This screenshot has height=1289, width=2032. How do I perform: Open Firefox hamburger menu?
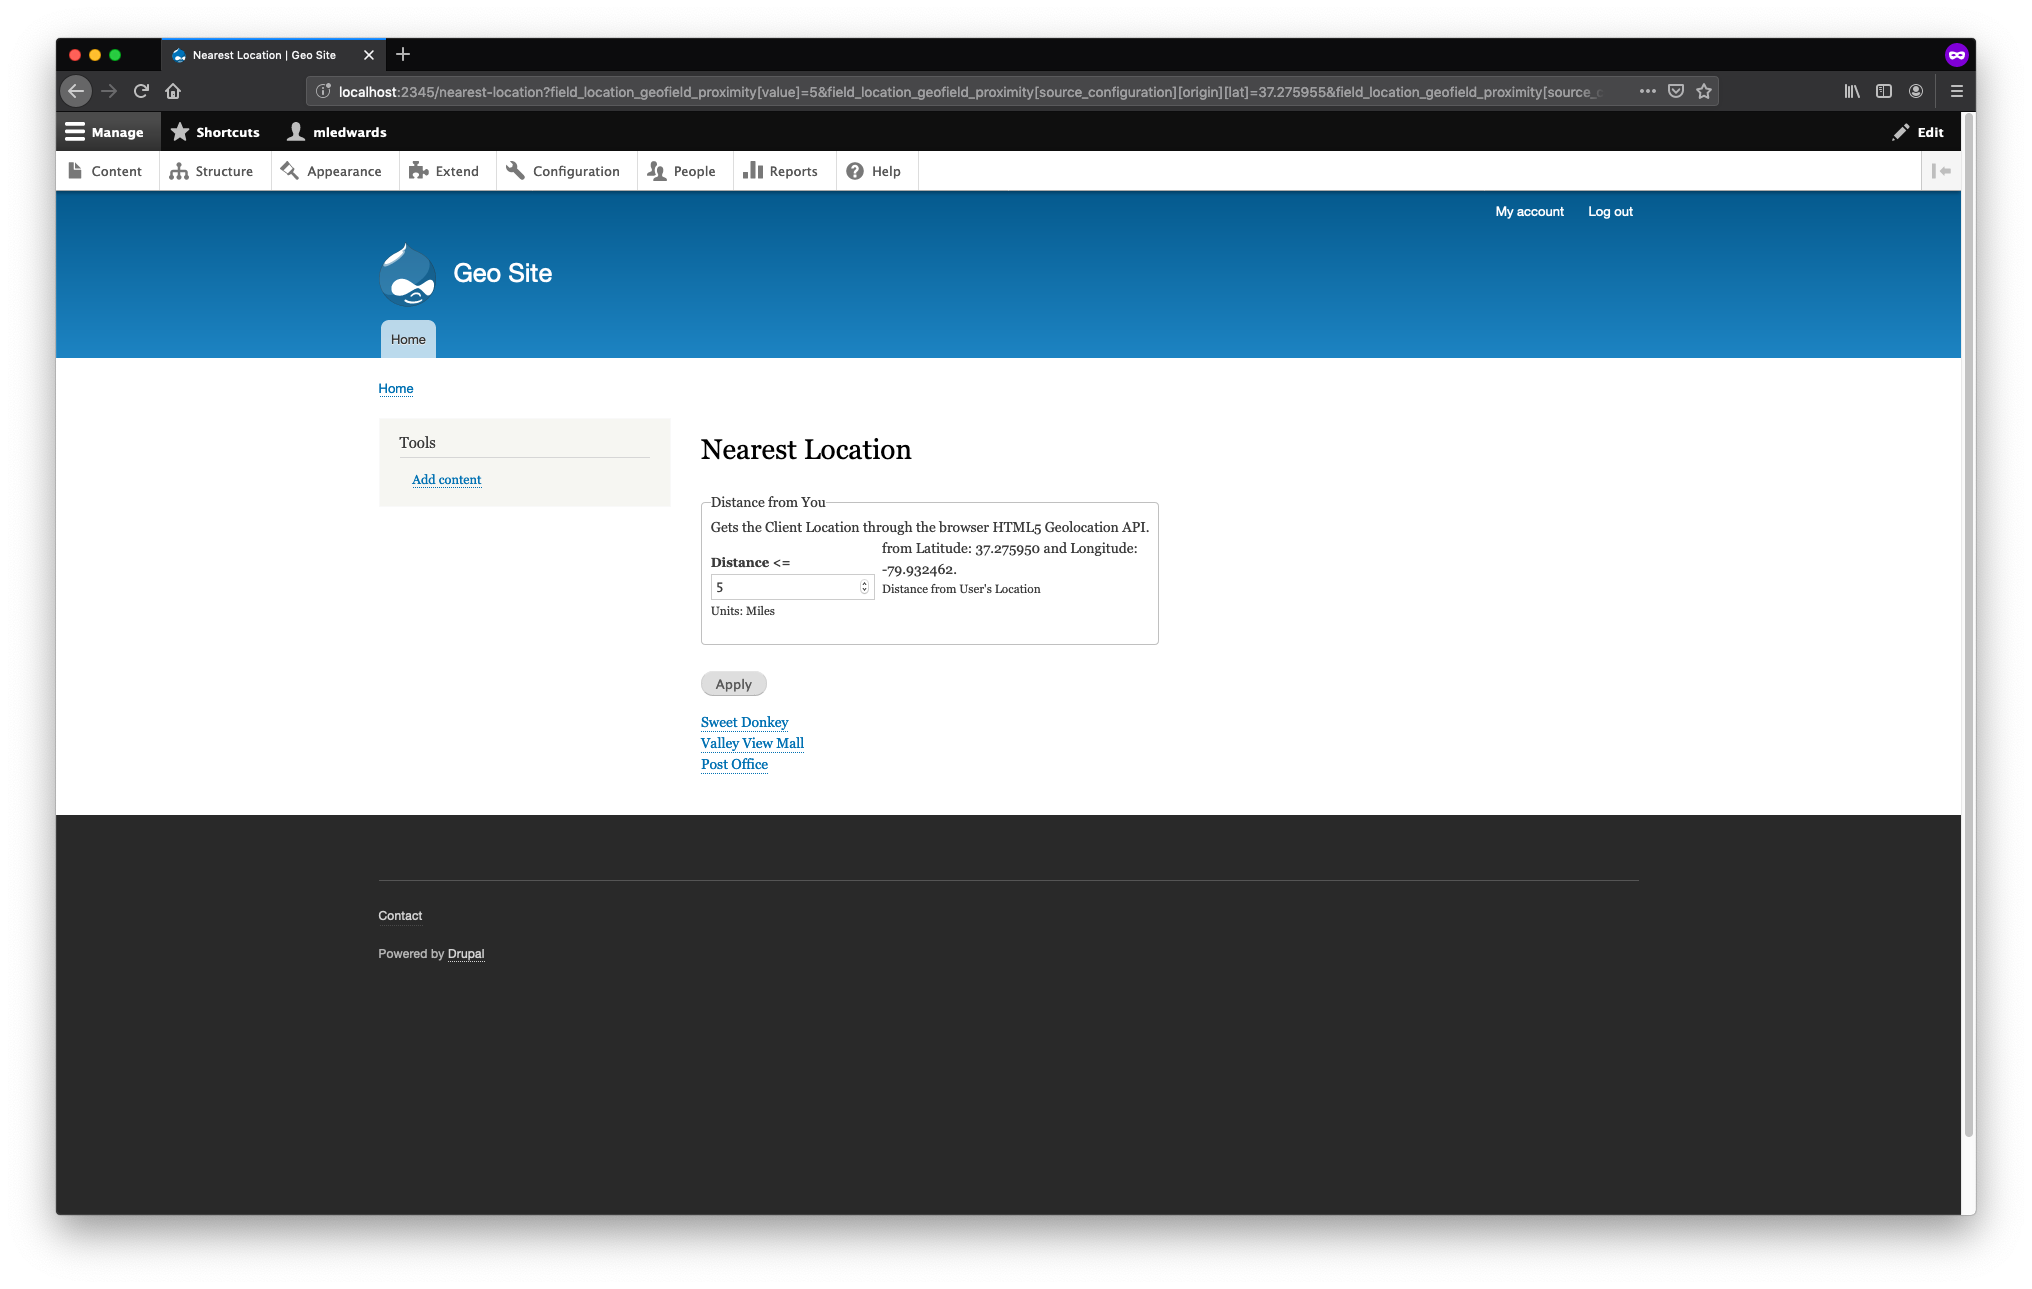click(1957, 91)
